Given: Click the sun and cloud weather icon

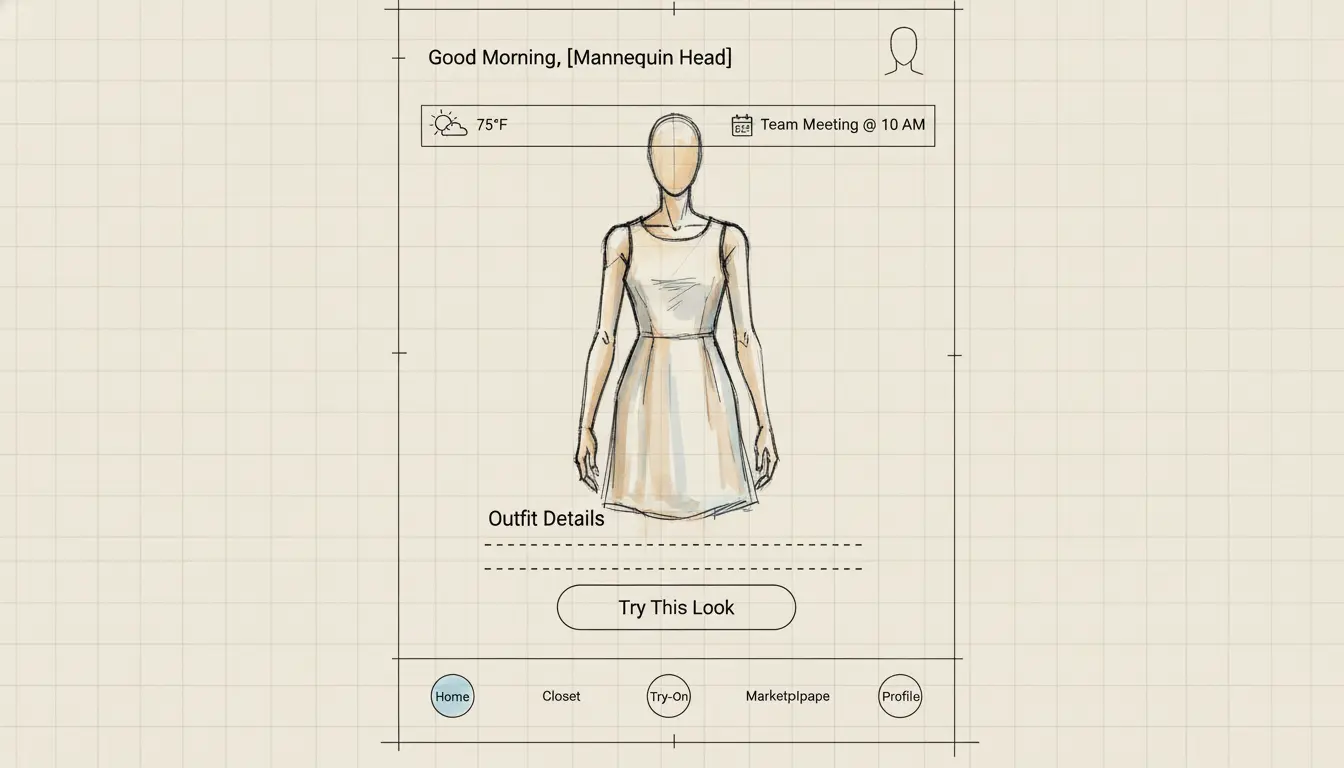Looking at the screenshot, I should coord(448,125).
